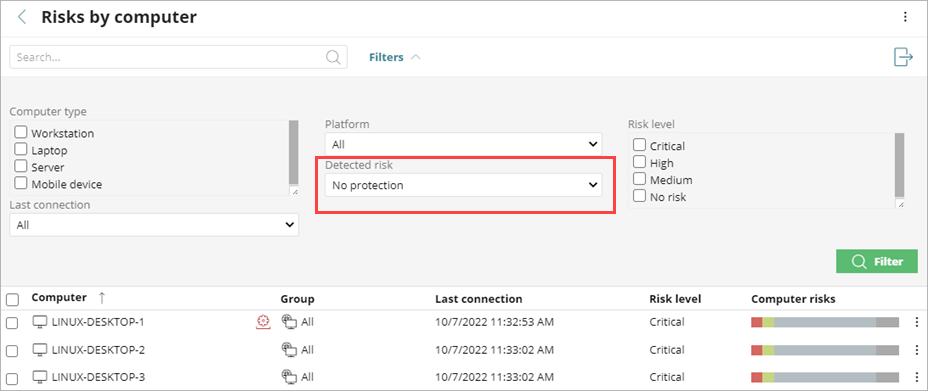Viewport: 928px width, 391px height.
Task: Sort by Last connection column header
Action: pos(479,299)
